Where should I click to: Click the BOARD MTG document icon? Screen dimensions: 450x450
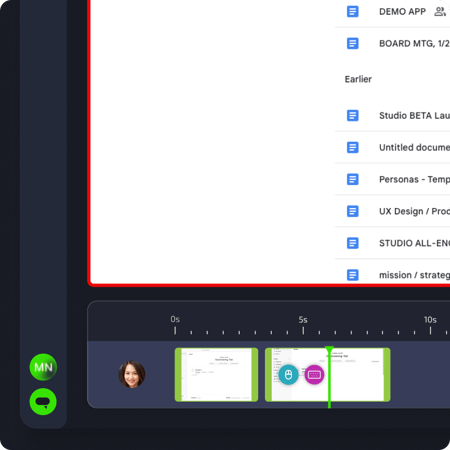tap(353, 43)
